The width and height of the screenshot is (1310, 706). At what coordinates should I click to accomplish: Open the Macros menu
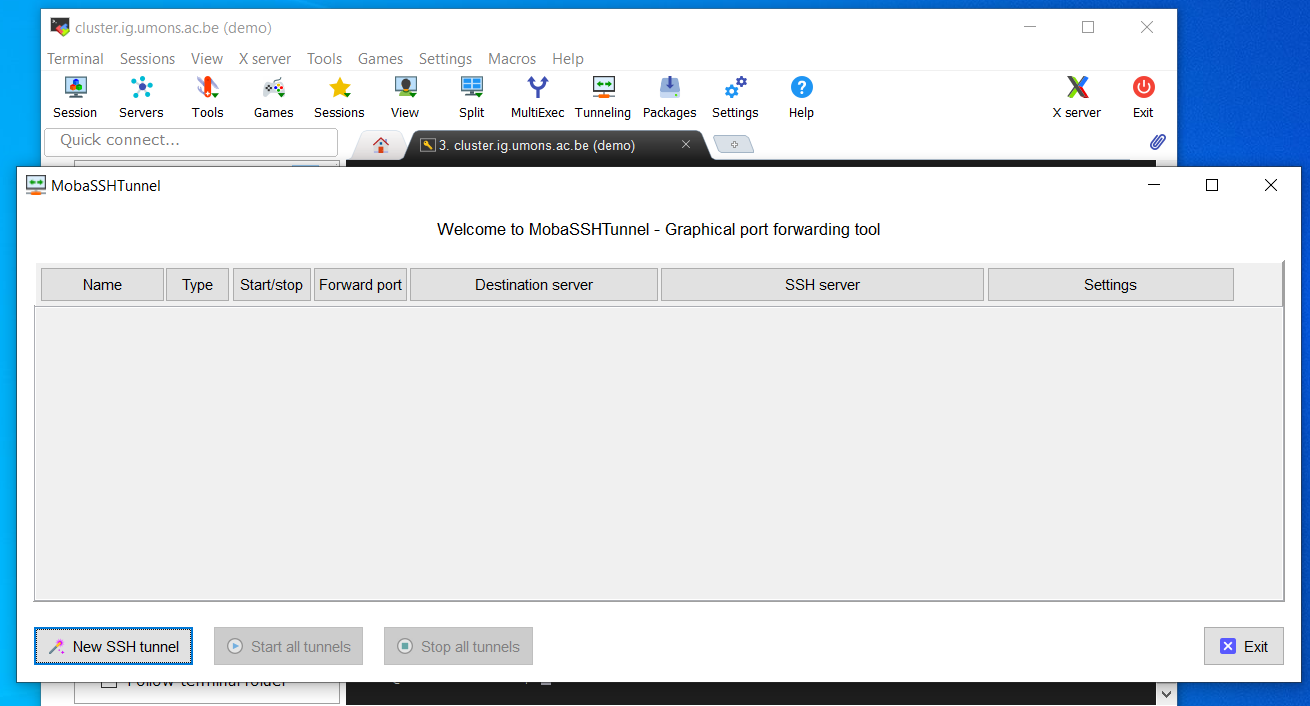point(511,59)
